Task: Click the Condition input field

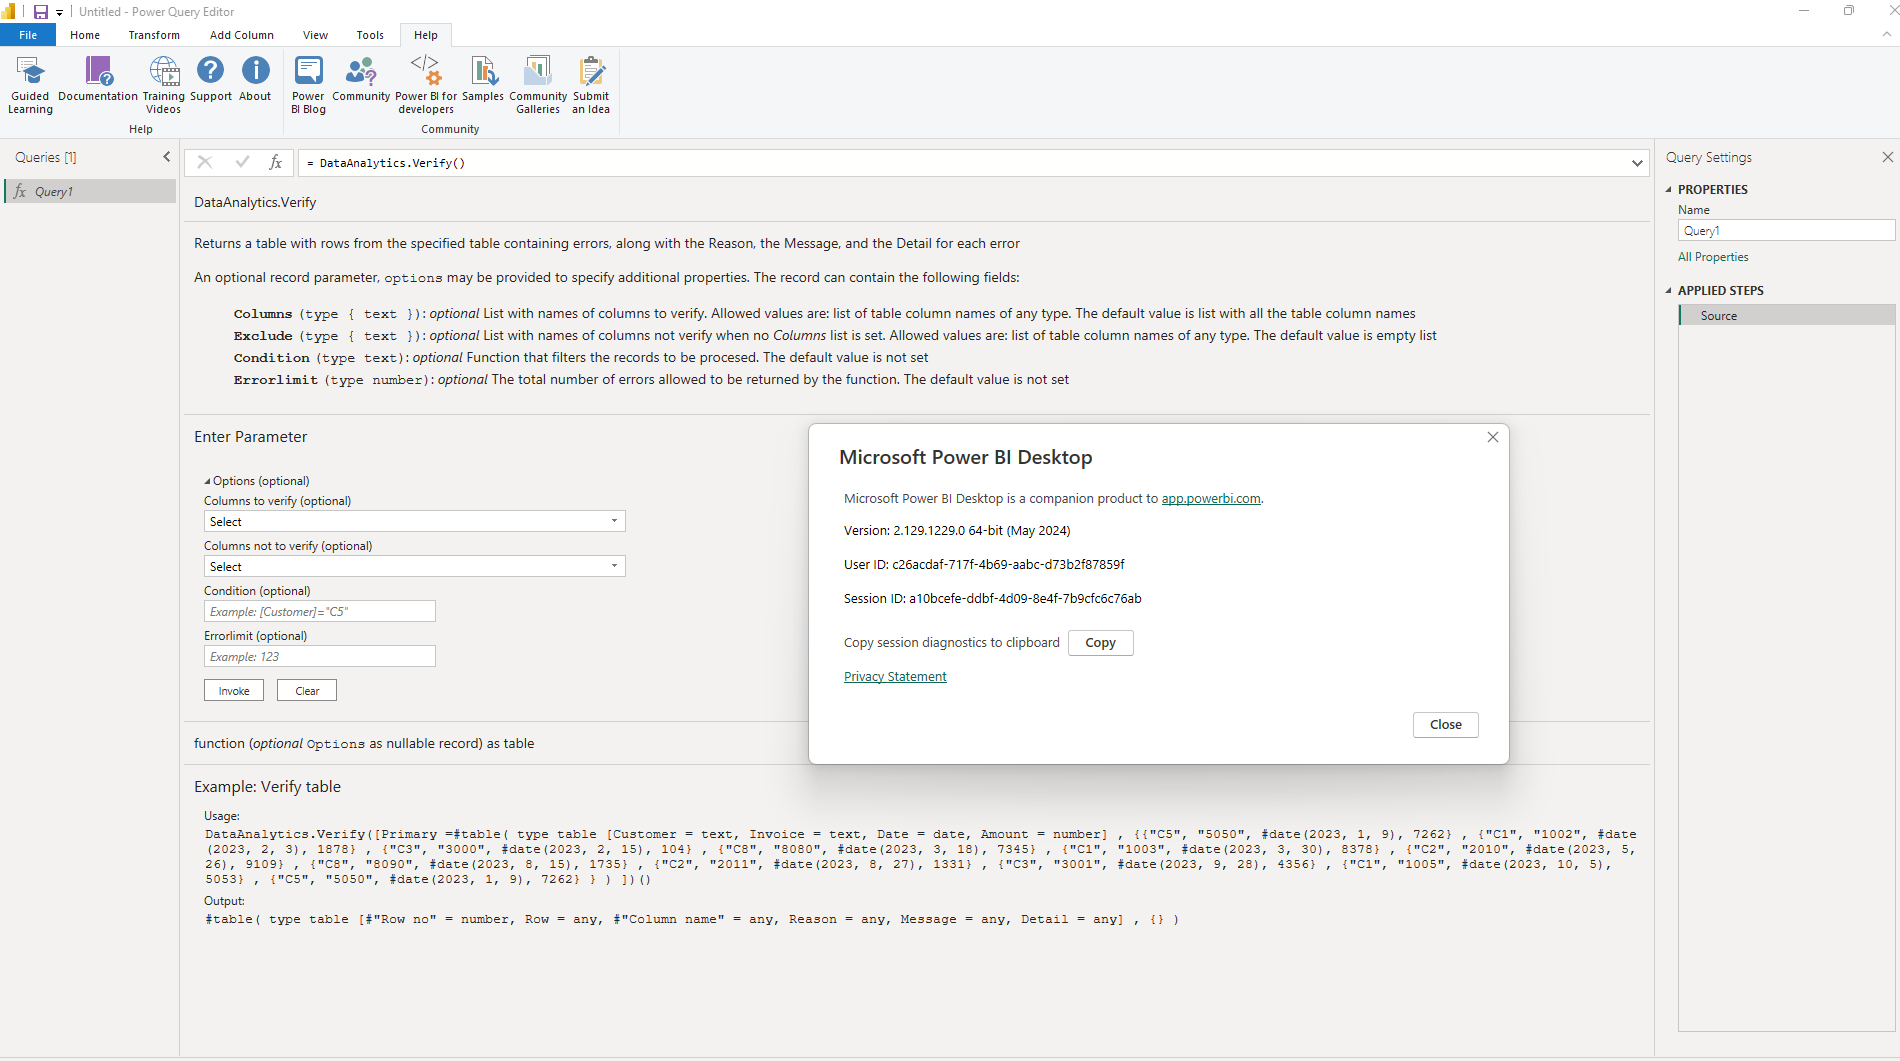Action: tap(320, 611)
